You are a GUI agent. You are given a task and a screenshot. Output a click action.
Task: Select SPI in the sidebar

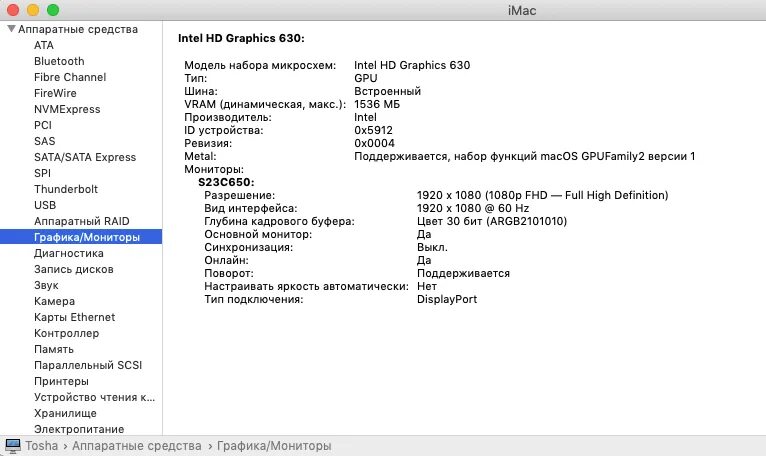point(43,173)
